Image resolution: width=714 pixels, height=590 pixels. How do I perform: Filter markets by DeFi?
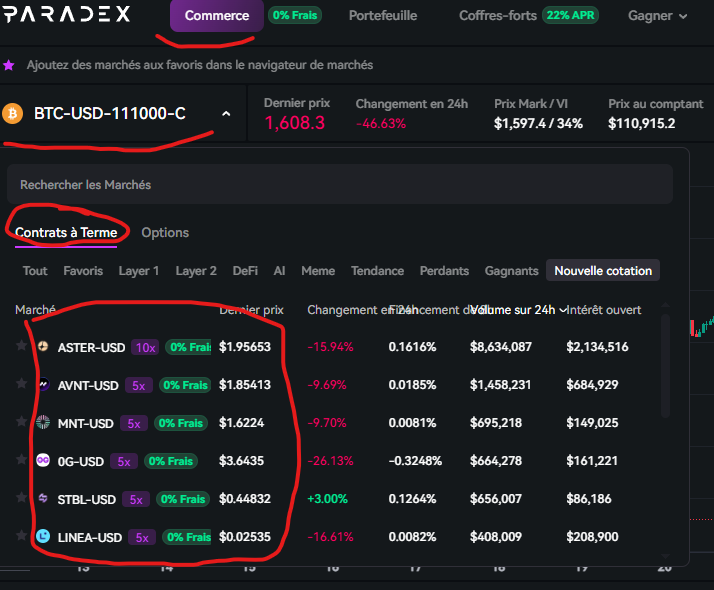(245, 271)
